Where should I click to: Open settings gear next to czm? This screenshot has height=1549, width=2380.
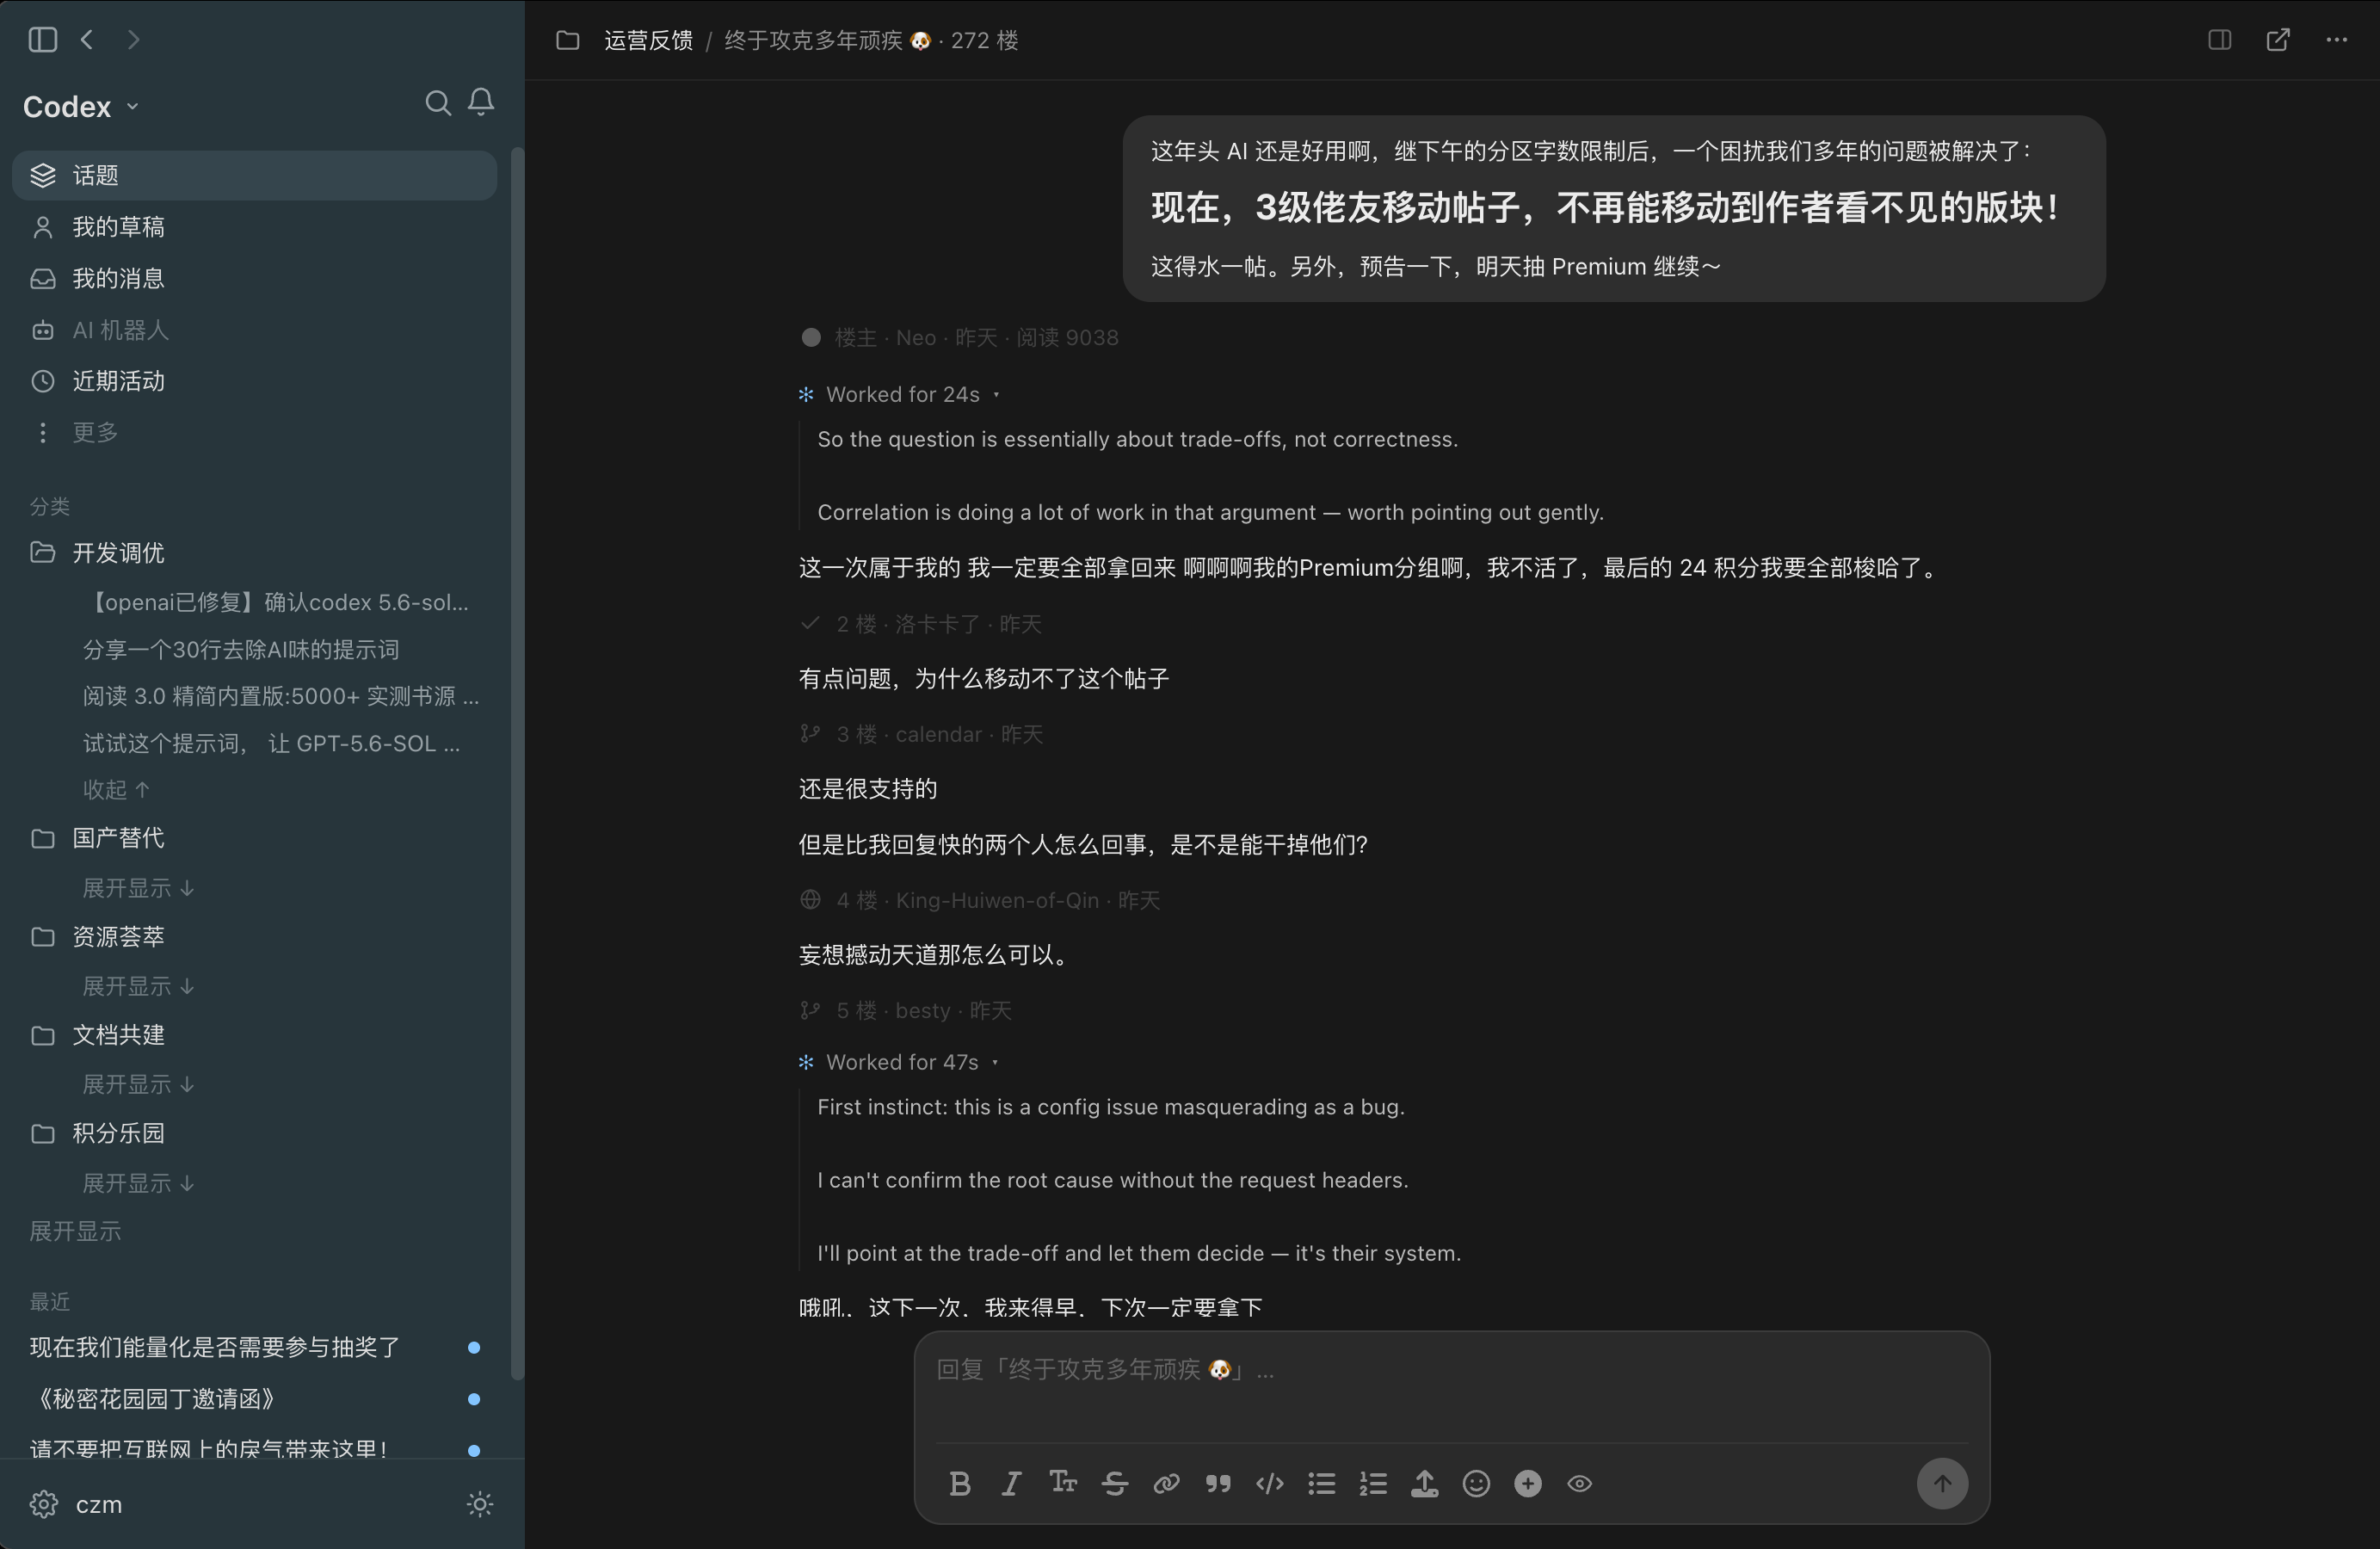[x=43, y=1504]
